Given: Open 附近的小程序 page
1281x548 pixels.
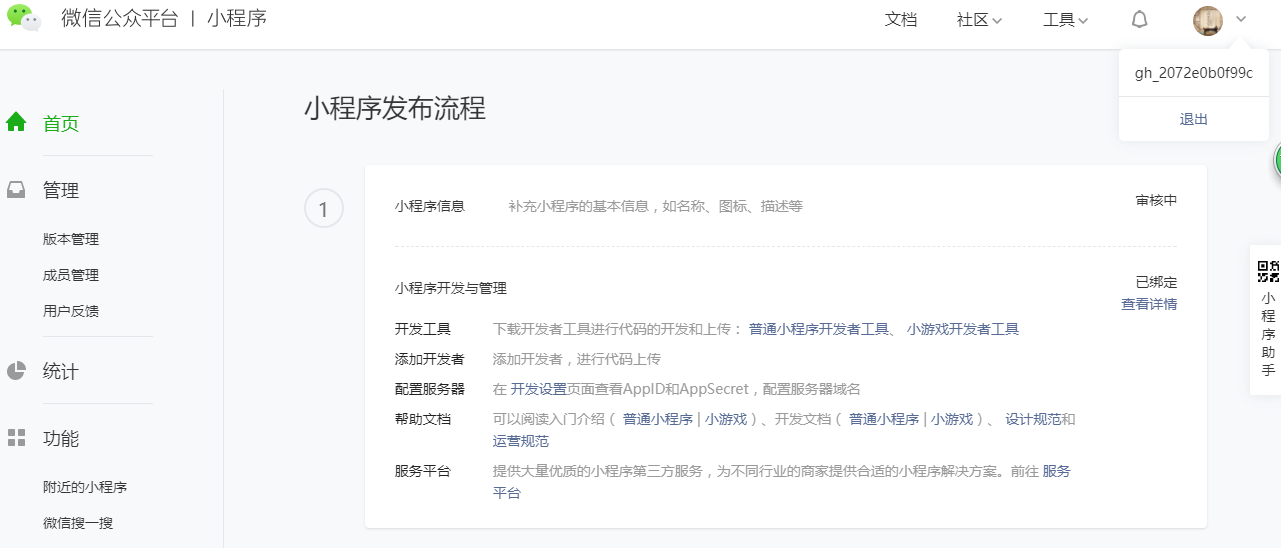Looking at the screenshot, I should 85,487.
